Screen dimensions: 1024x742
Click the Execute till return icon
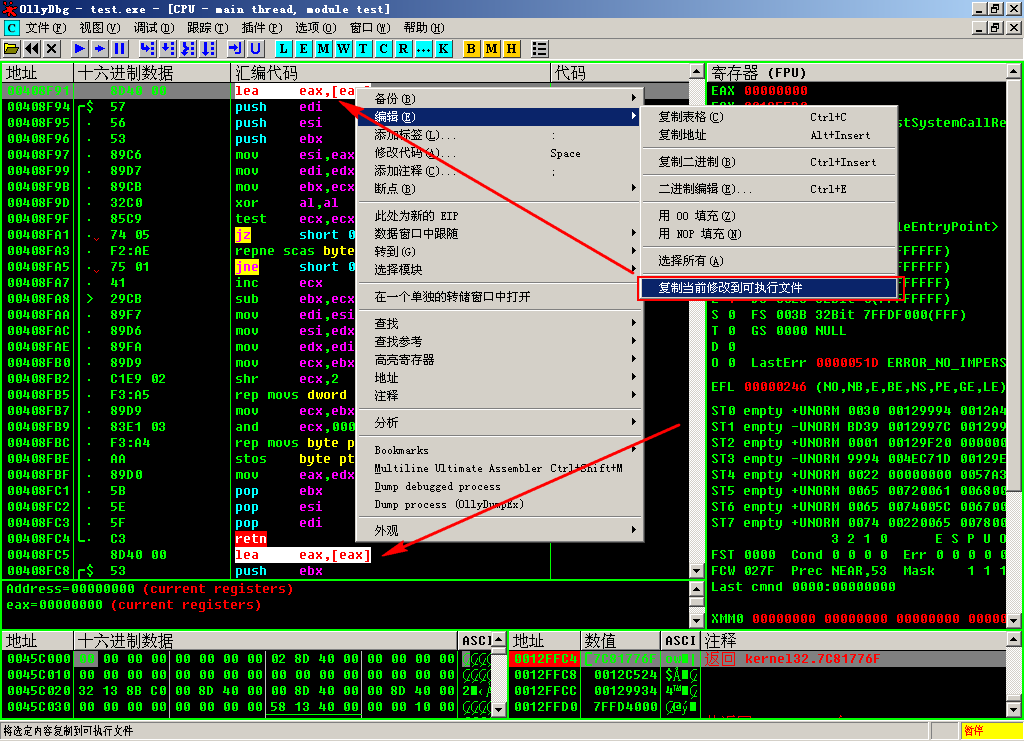[235, 48]
